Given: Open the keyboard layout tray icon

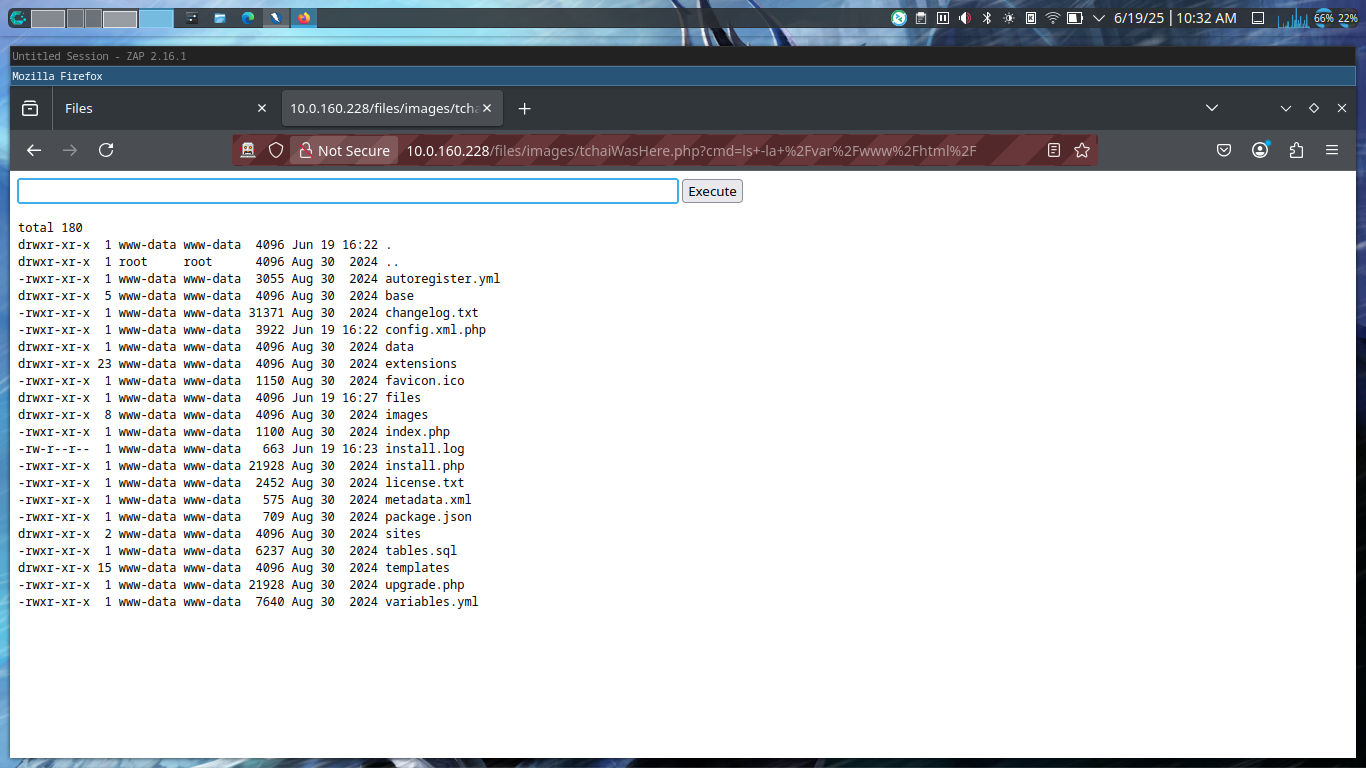Looking at the screenshot, I should (x=1030, y=18).
